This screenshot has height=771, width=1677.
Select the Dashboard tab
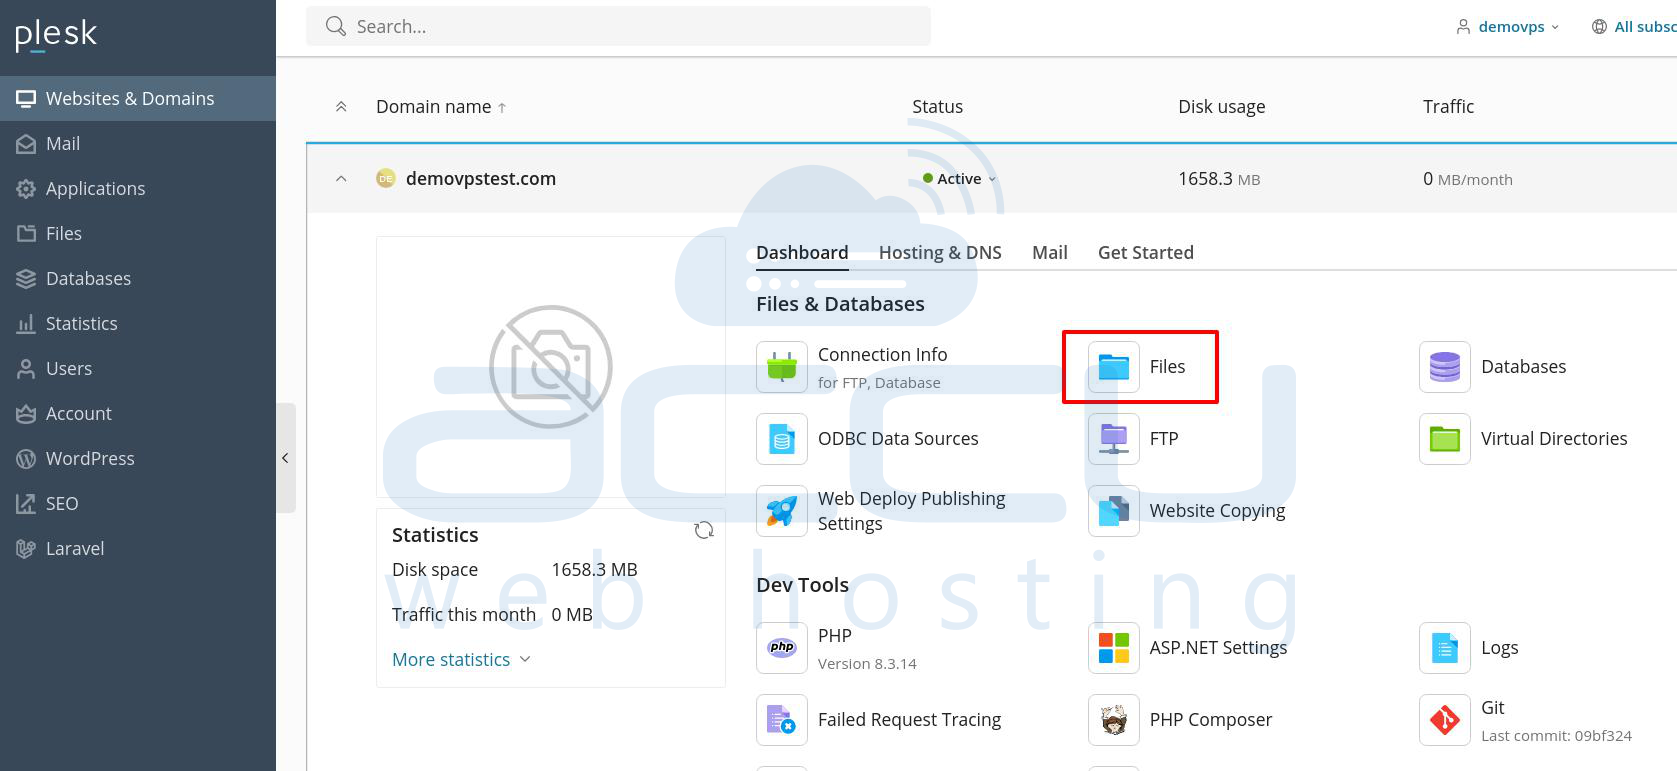[x=802, y=253]
